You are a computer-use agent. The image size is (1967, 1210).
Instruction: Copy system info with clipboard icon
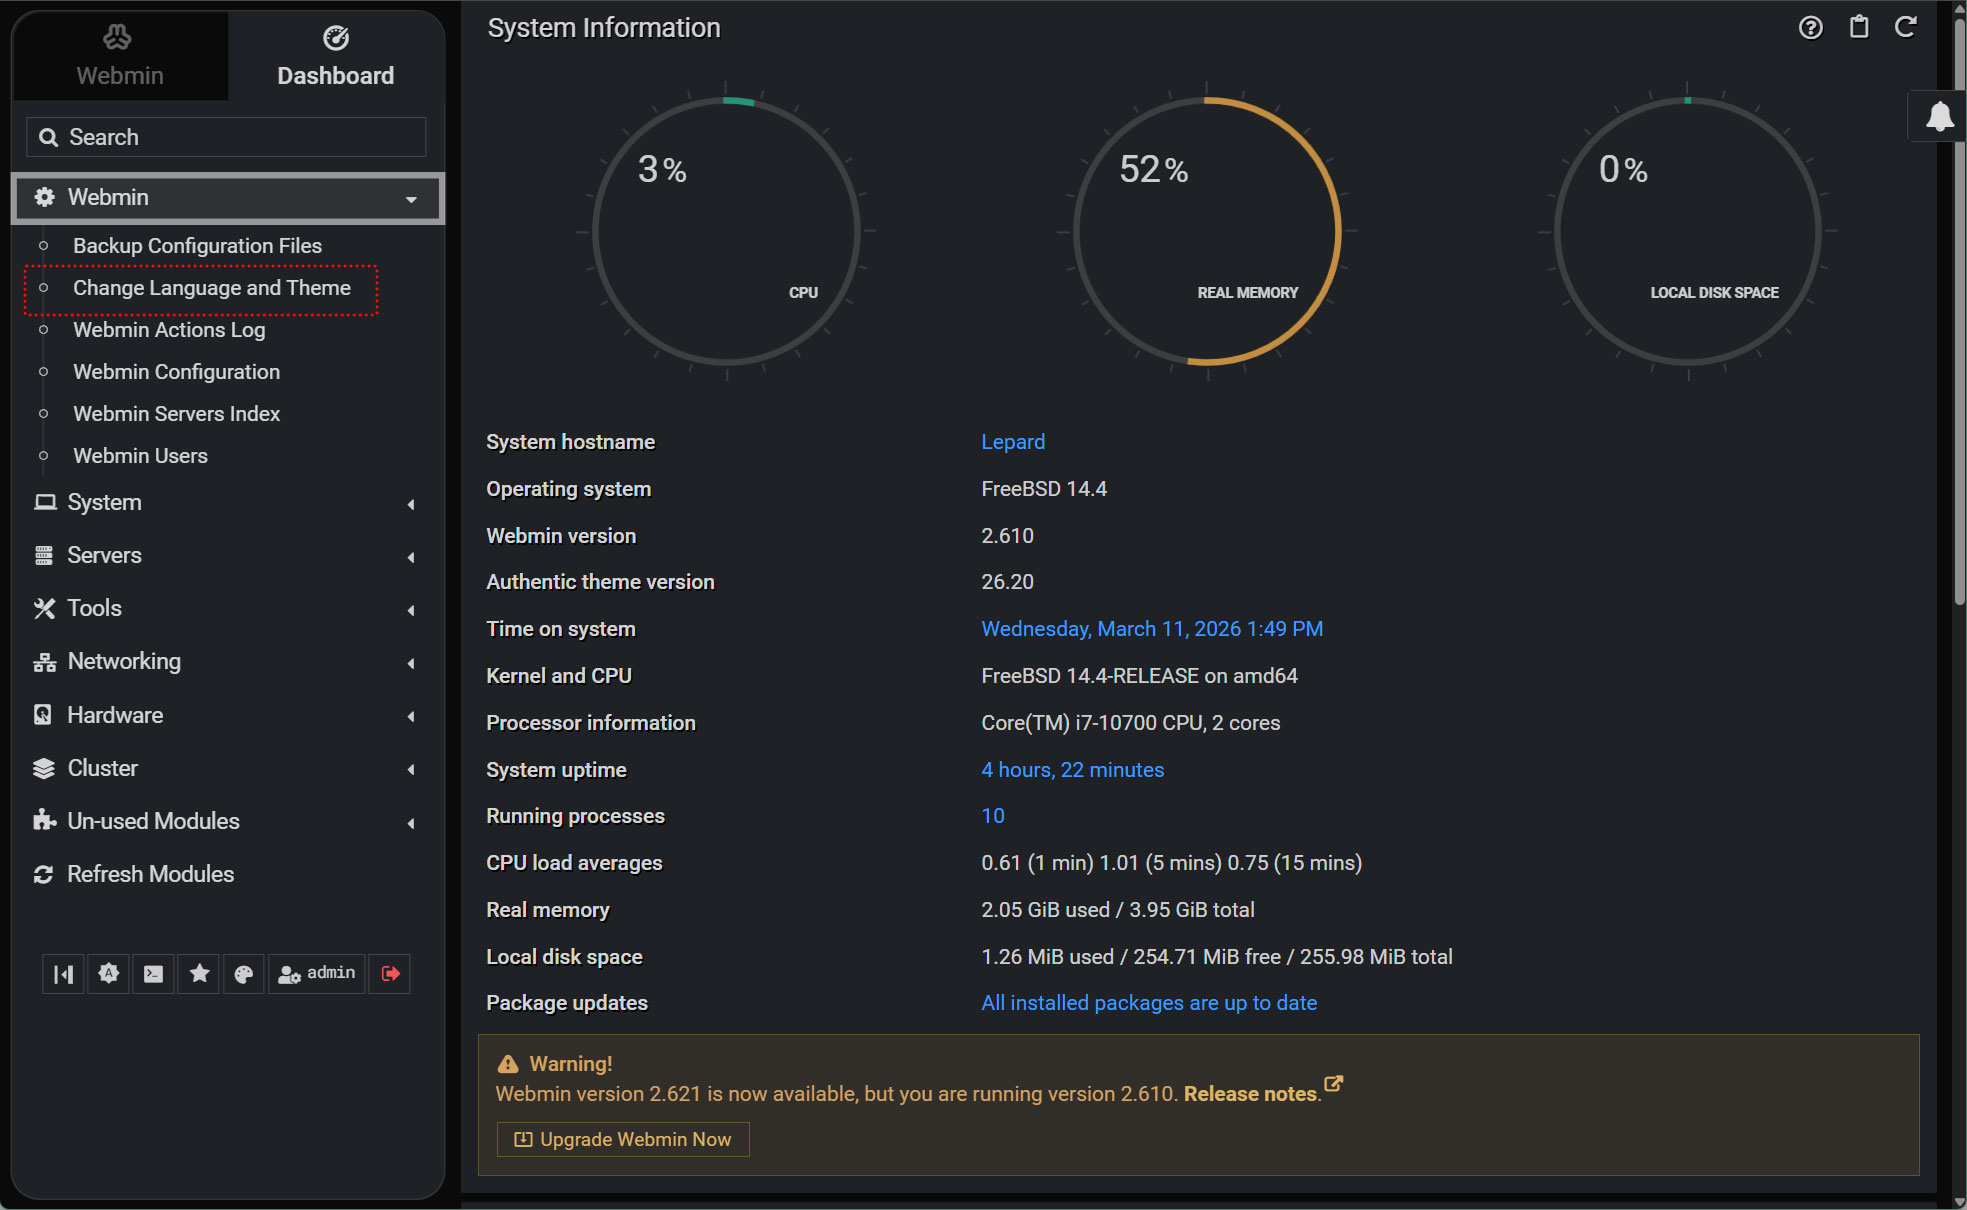[1858, 28]
